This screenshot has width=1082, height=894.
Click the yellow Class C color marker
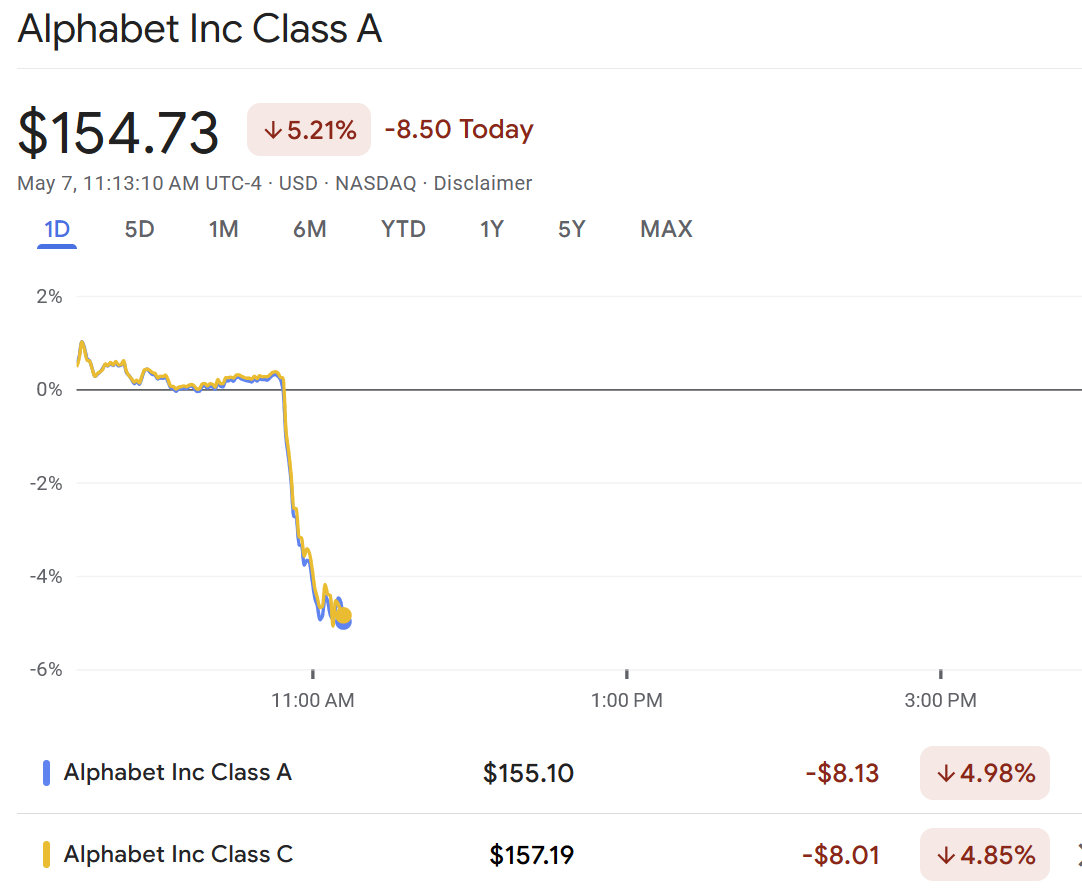(46, 855)
